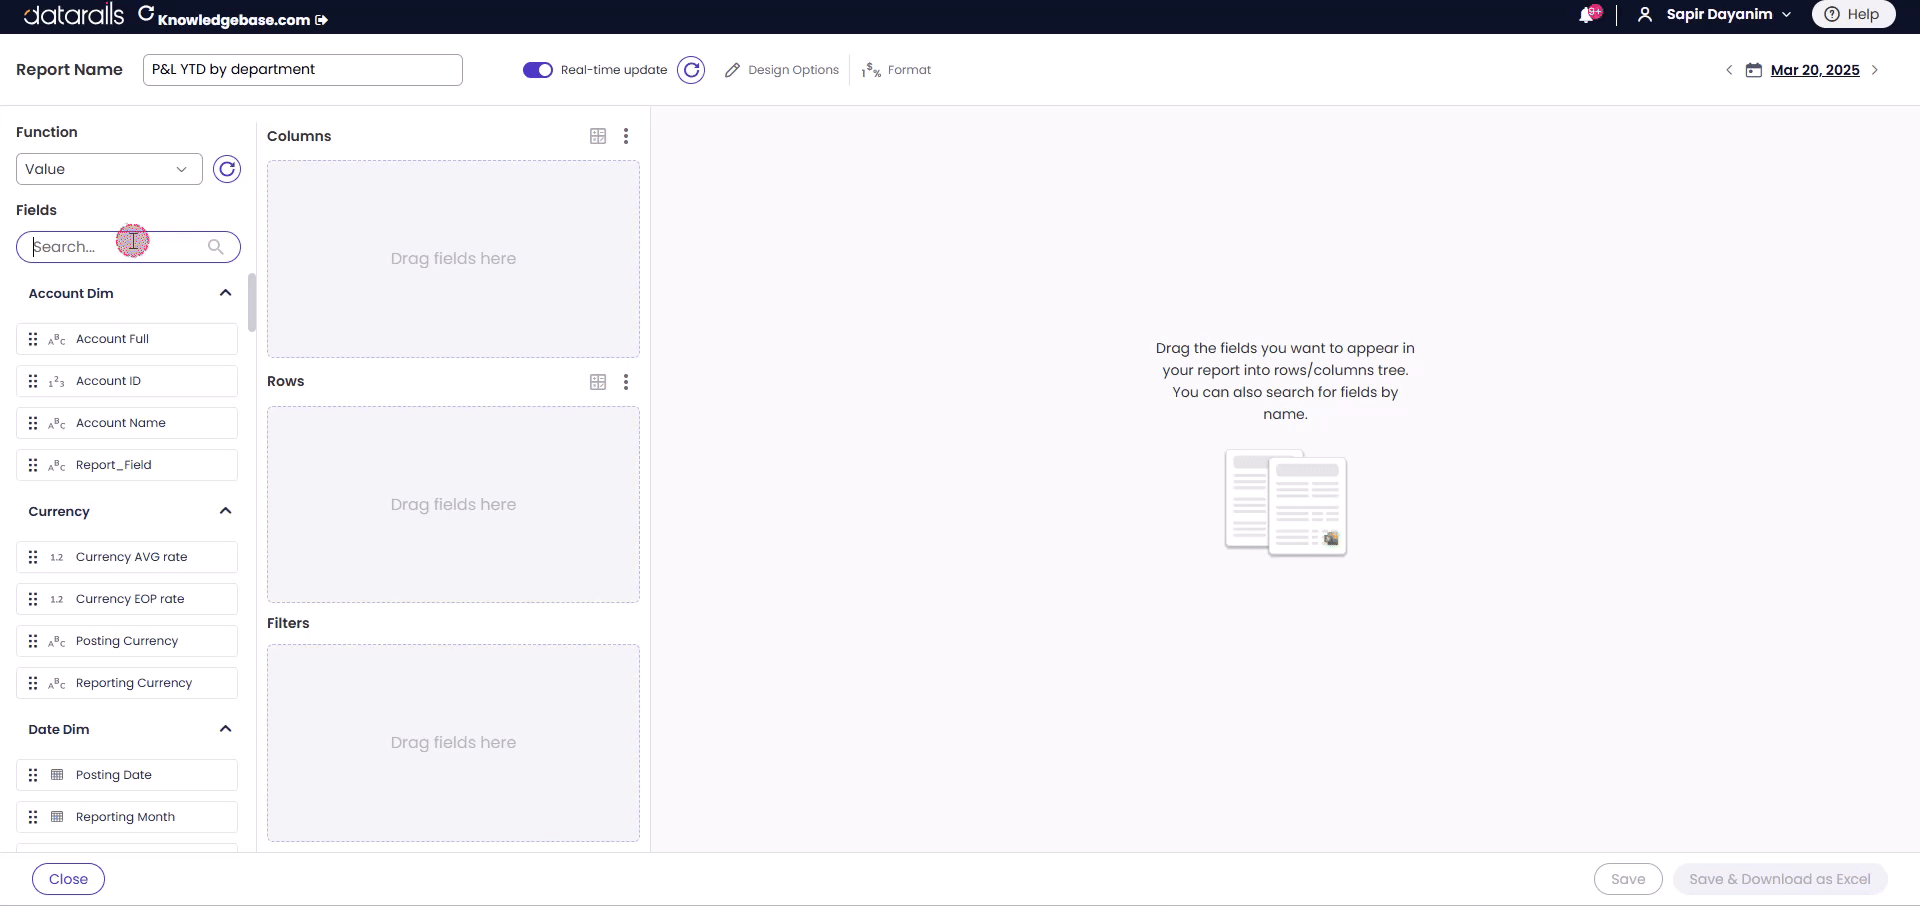
Task: Open Sapir Dayanim user menu chevron
Action: (1787, 15)
